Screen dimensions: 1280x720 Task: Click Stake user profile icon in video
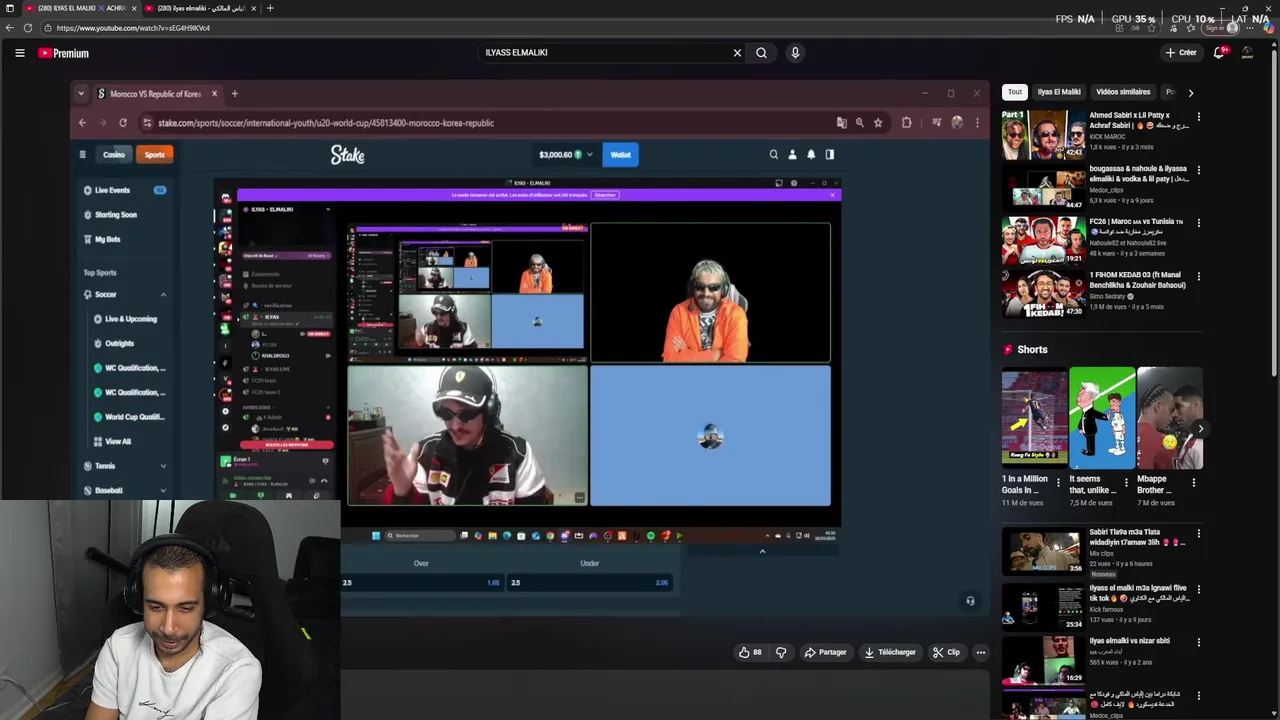click(792, 155)
